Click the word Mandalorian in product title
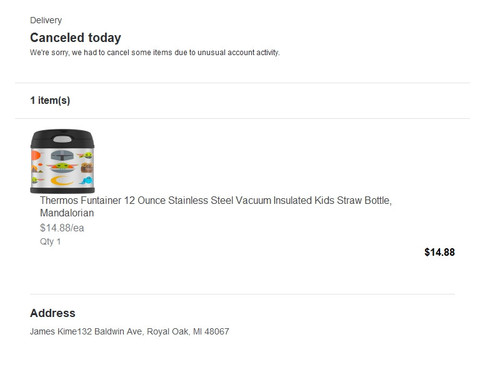 coord(67,213)
